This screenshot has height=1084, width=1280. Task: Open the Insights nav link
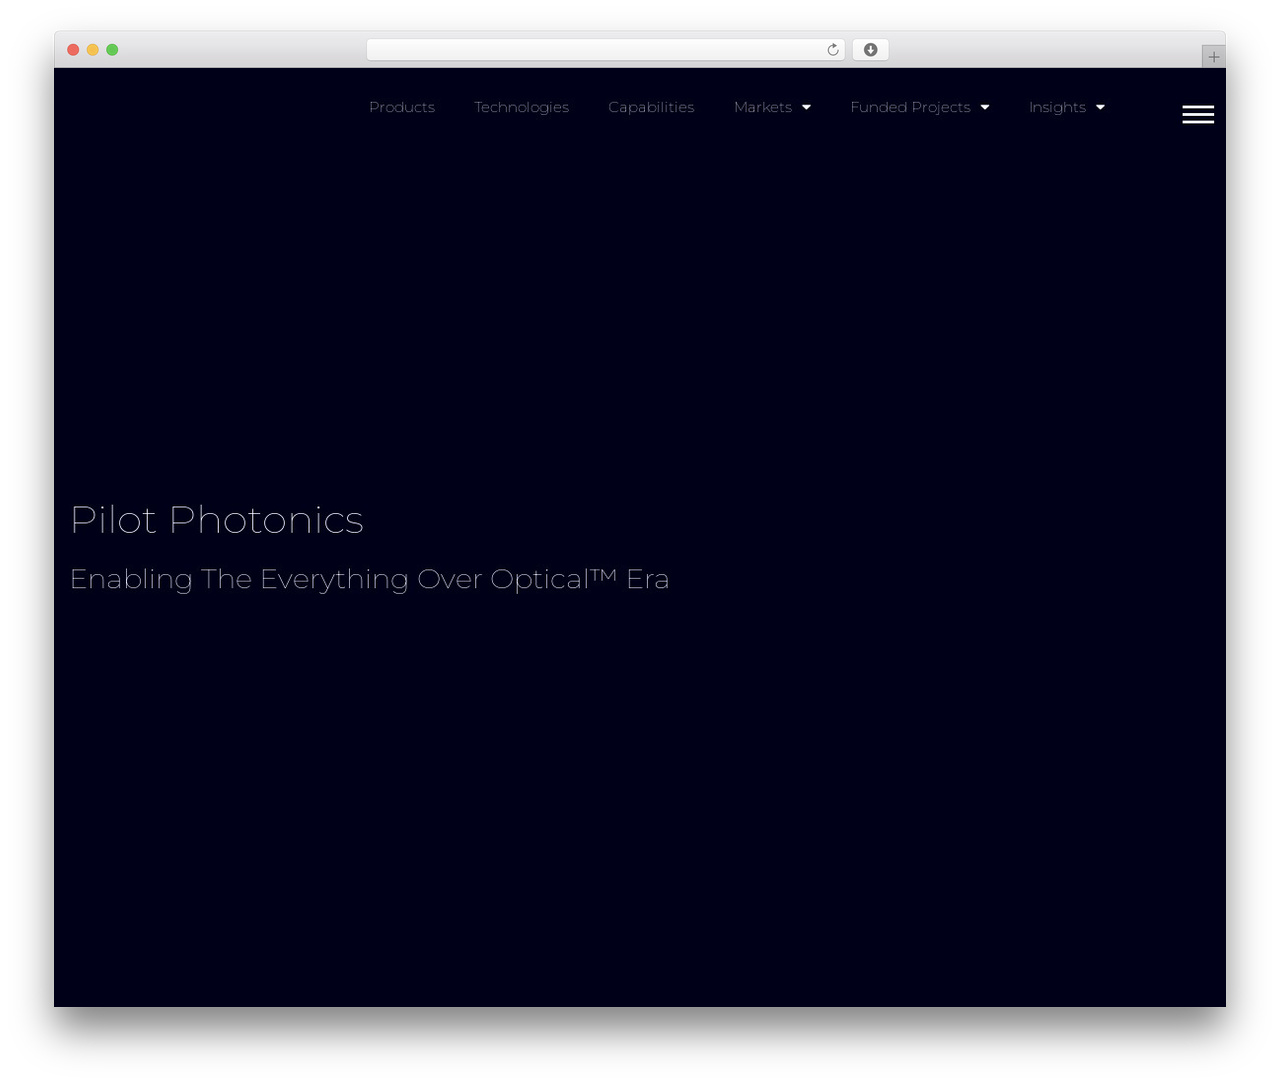(1057, 107)
